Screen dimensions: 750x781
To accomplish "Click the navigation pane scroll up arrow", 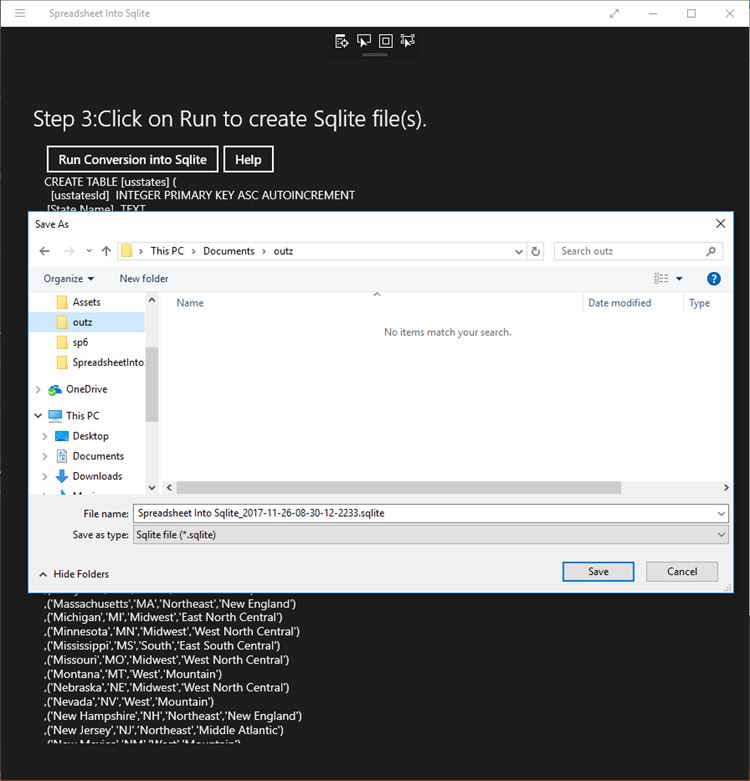I will pos(152,300).
